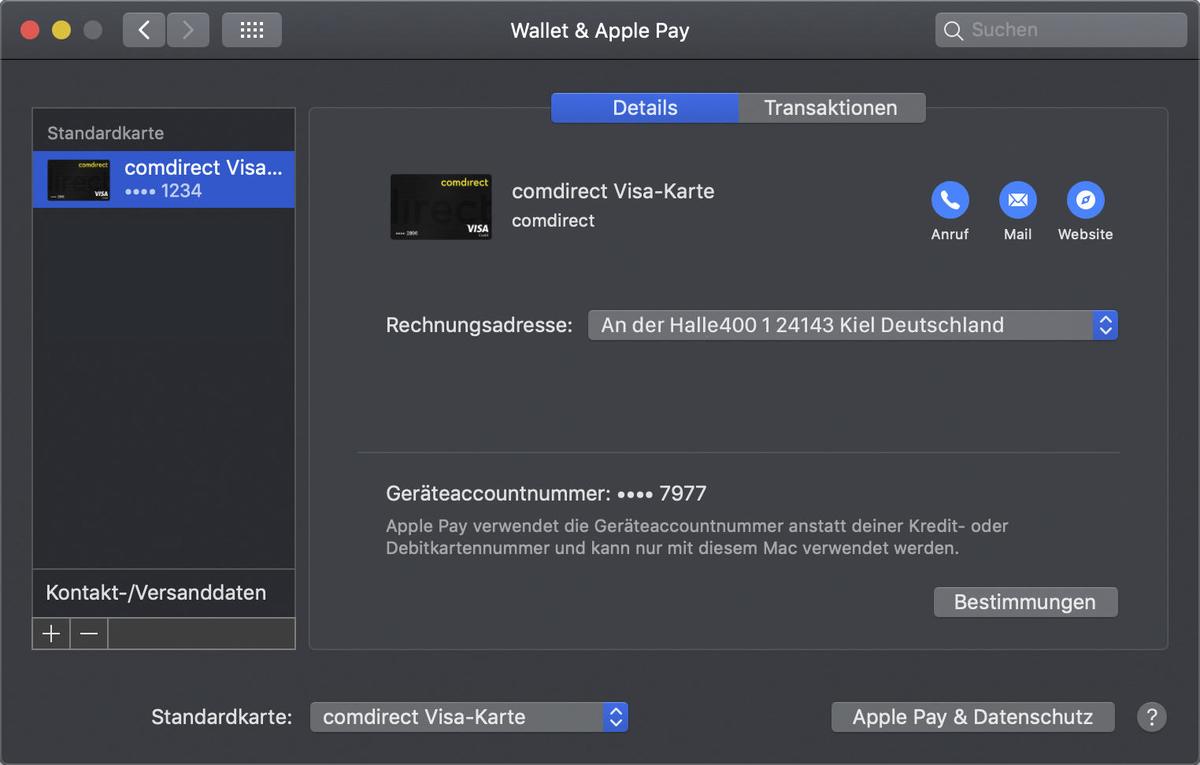Click the comdirect Visa-Karte title text
Image resolution: width=1200 pixels, height=765 pixels.
coord(613,191)
